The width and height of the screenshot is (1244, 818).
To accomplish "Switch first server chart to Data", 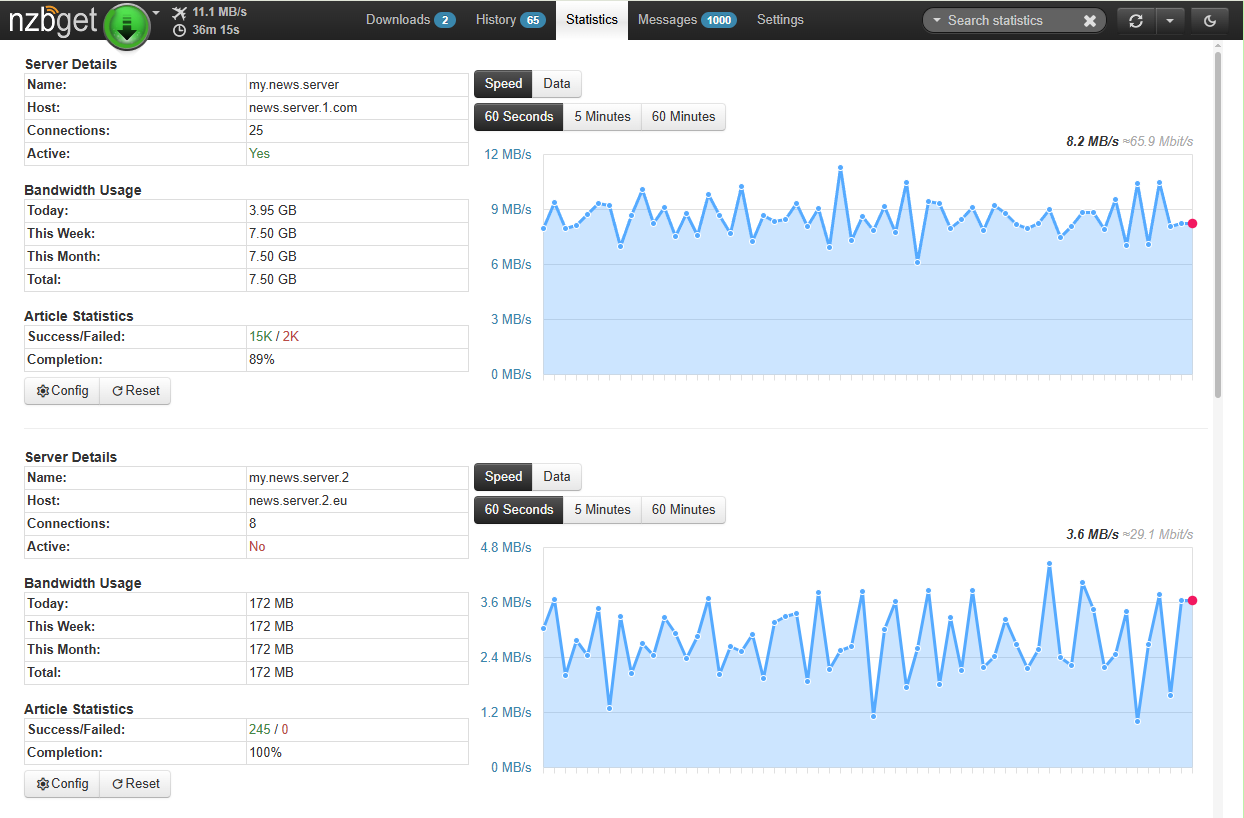I will (557, 84).
